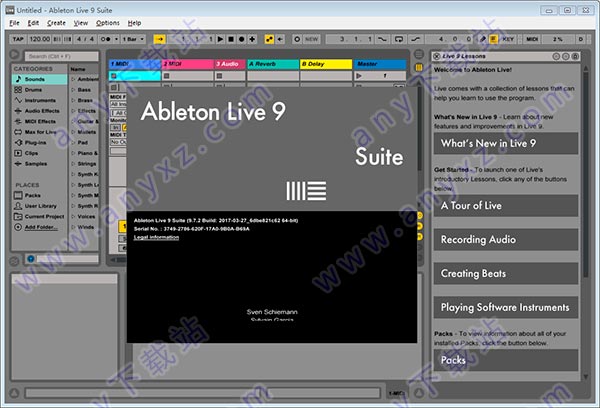Toggle the computer MIDI keyboard button
Screen dimensions: 600x408
(493, 39)
